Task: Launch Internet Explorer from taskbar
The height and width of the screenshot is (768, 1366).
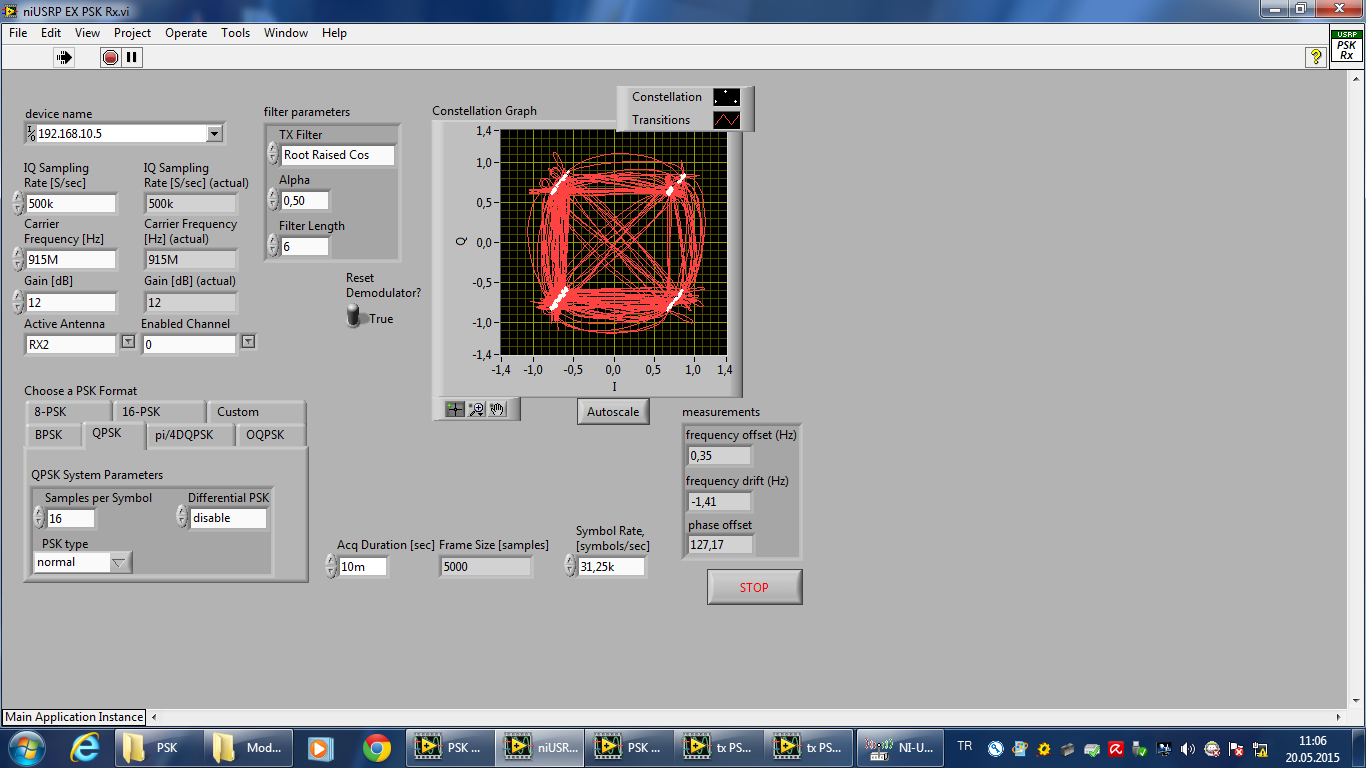Action: tap(86, 747)
